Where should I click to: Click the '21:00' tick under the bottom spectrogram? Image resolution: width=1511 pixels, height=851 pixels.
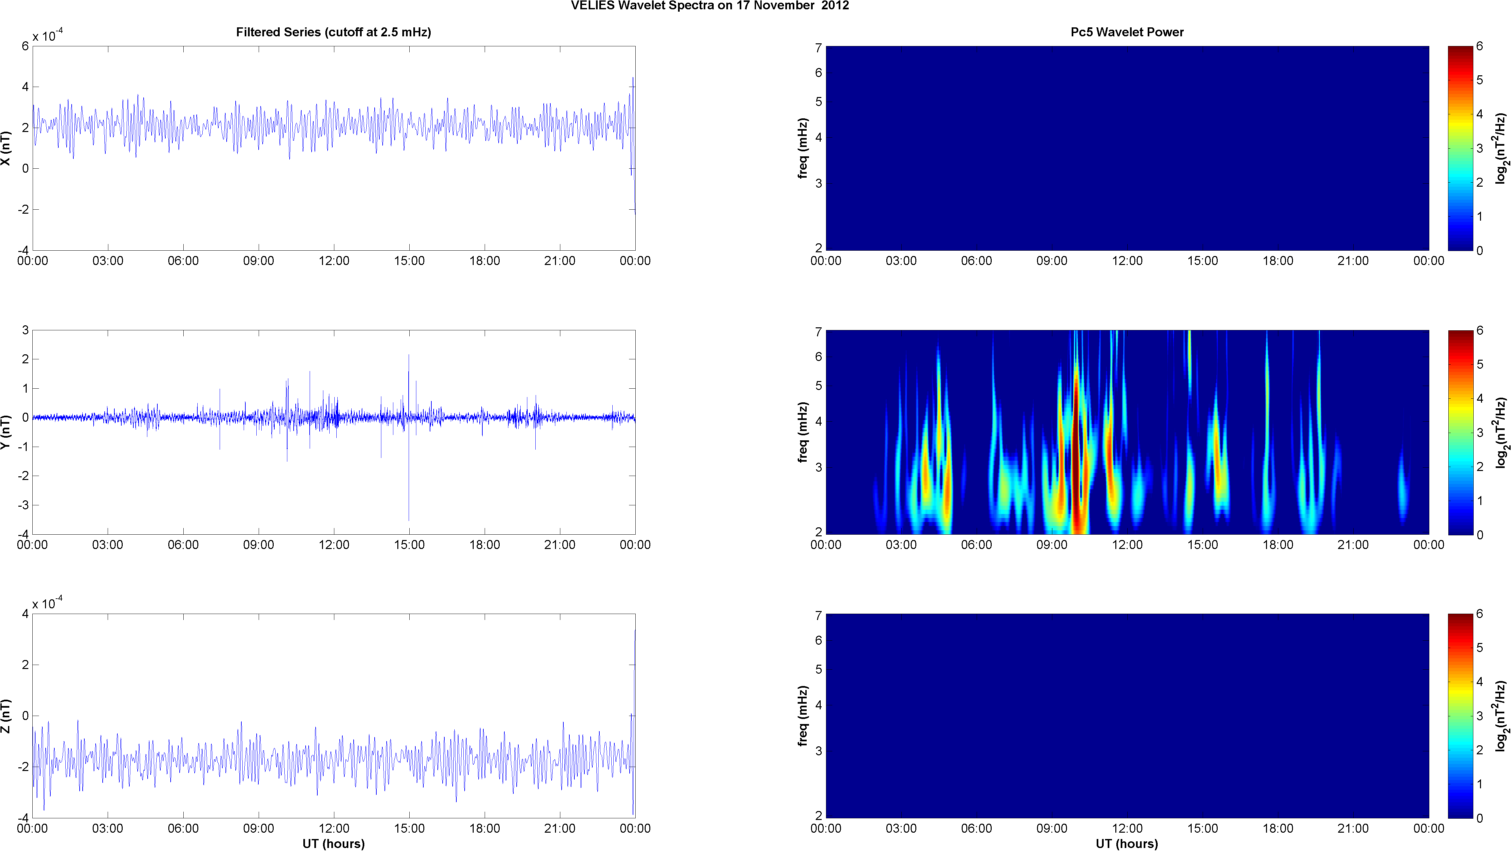point(1354,829)
